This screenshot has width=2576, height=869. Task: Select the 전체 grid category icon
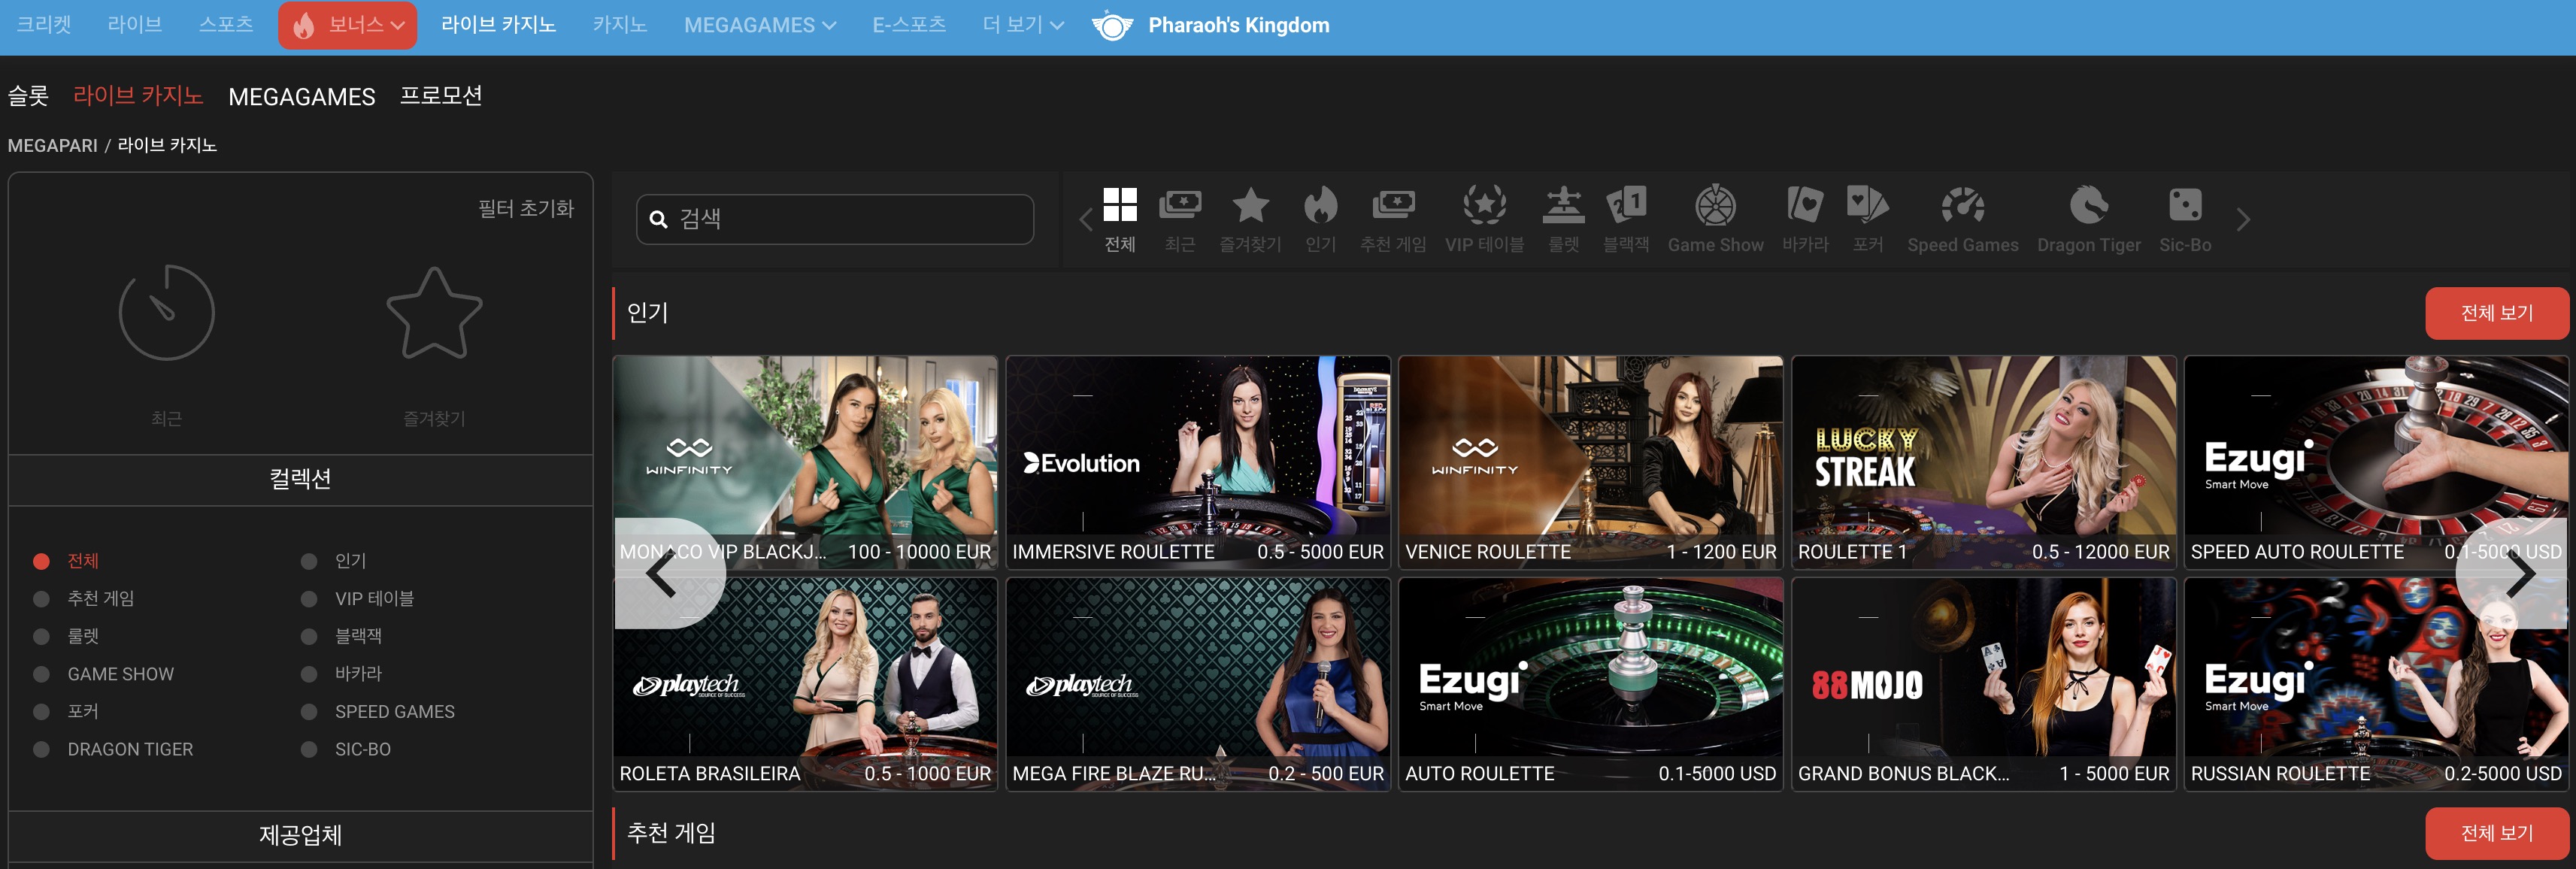pyautogui.click(x=1120, y=205)
